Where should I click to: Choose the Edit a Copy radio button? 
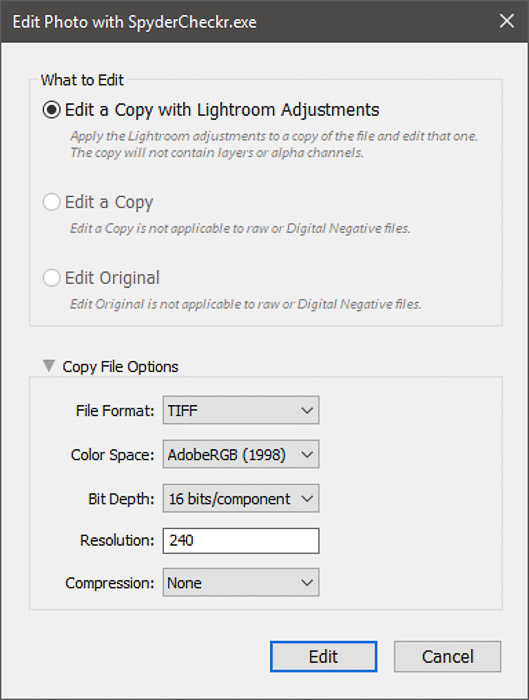(x=51, y=202)
